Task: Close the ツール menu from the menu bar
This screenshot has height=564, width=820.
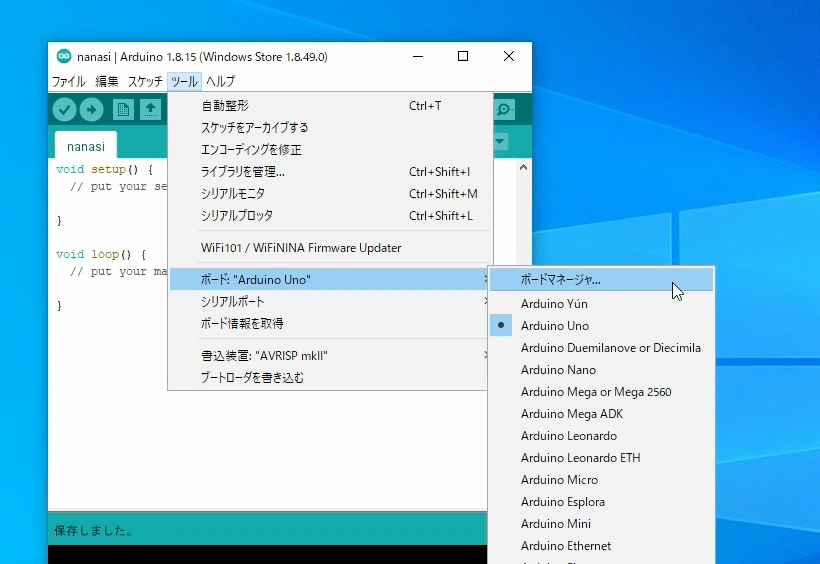Action: click(184, 82)
